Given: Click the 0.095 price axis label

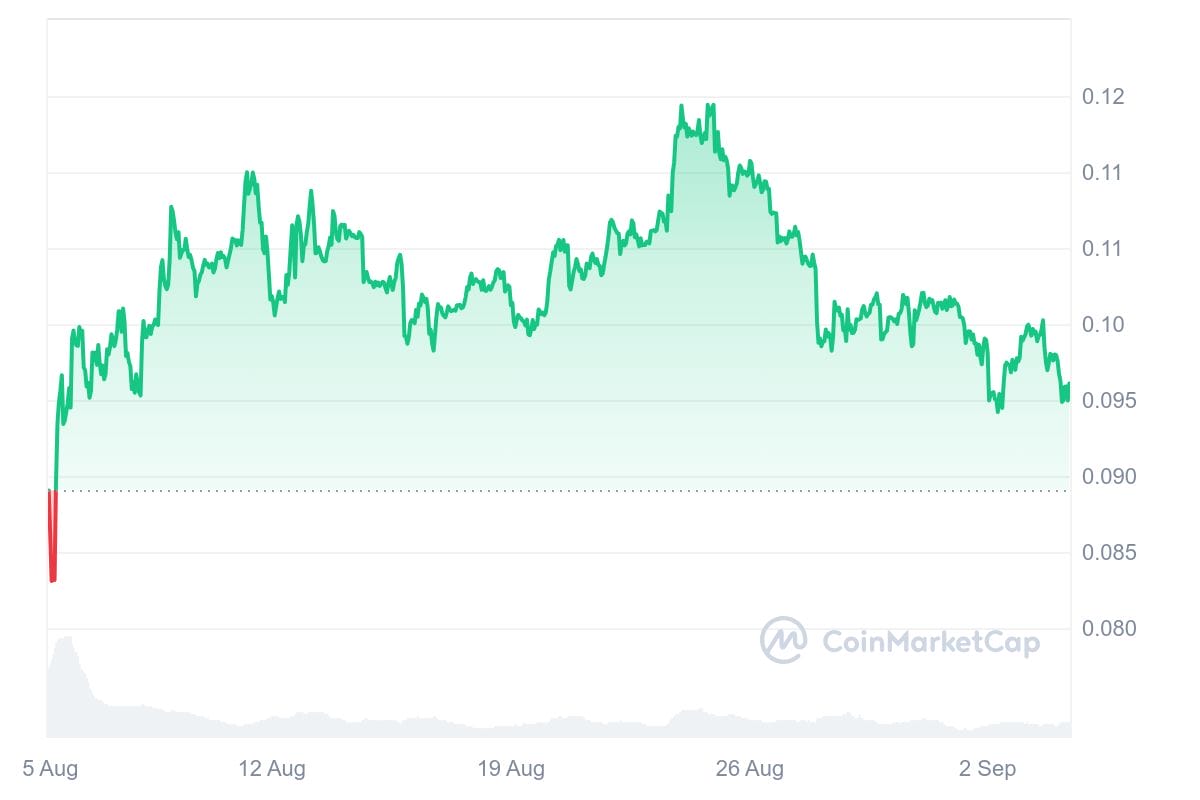Looking at the screenshot, I should click(1108, 401).
